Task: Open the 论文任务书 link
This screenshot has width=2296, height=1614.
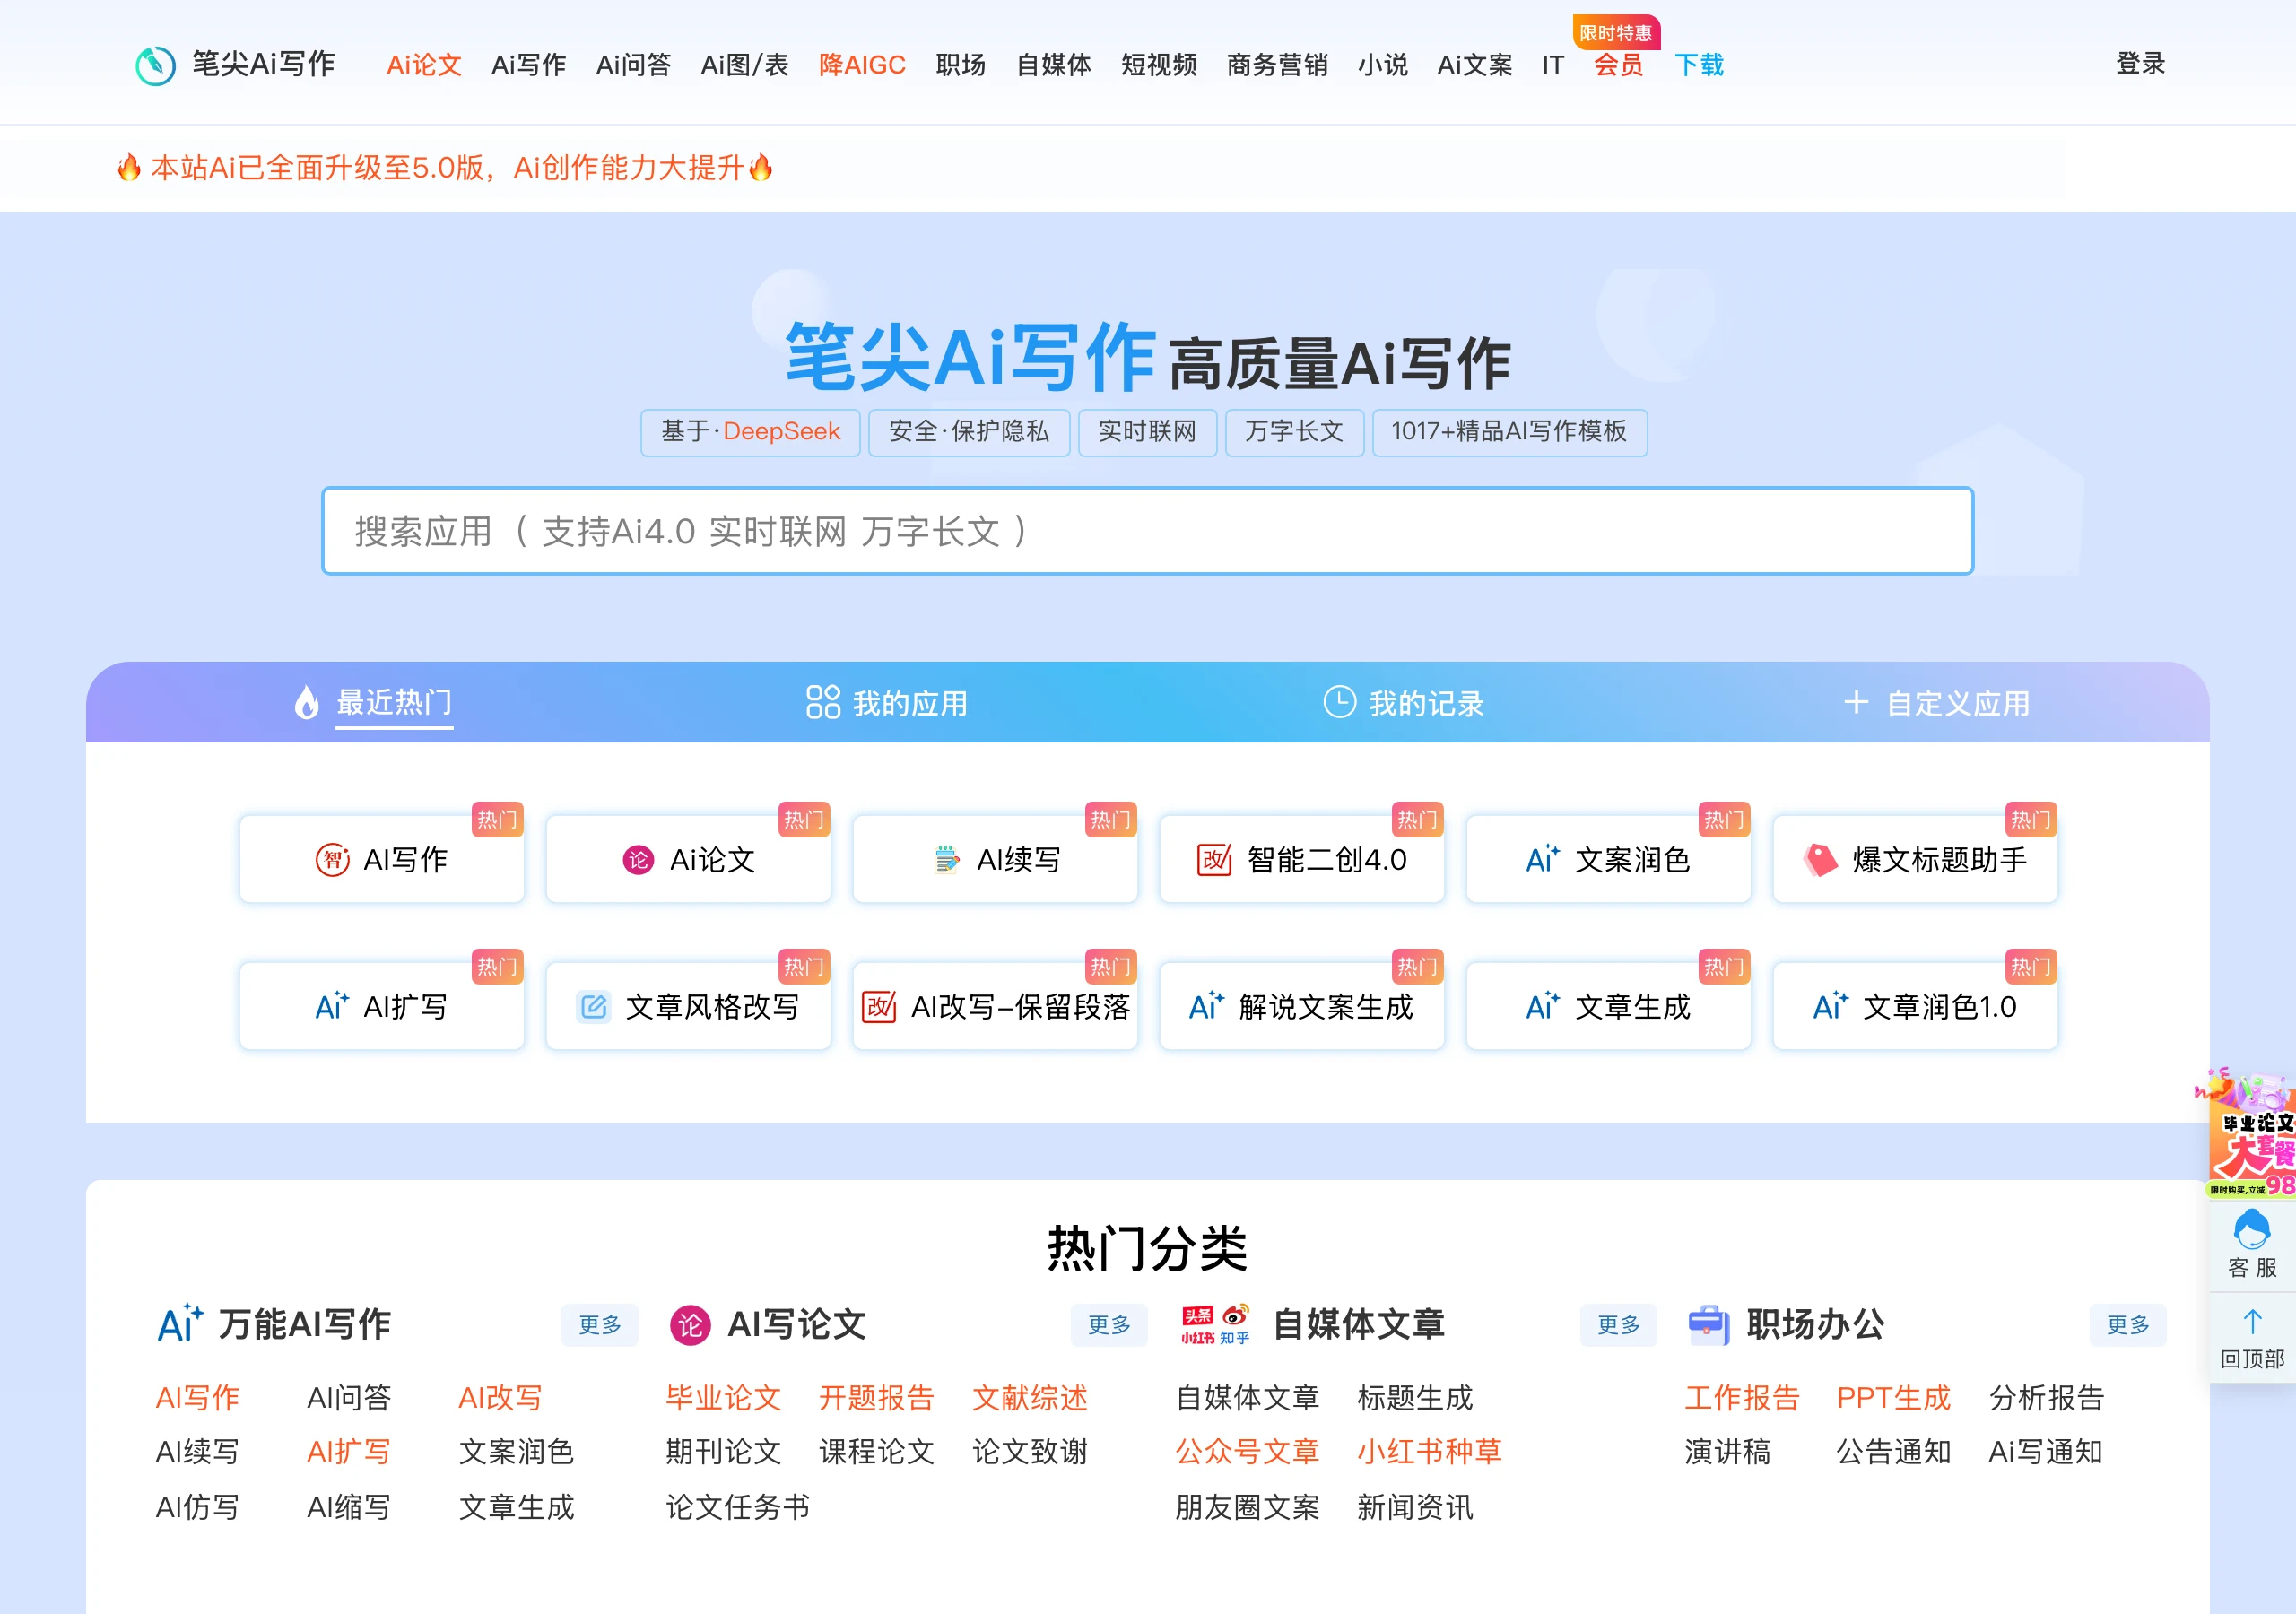Action: tap(738, 1506)
